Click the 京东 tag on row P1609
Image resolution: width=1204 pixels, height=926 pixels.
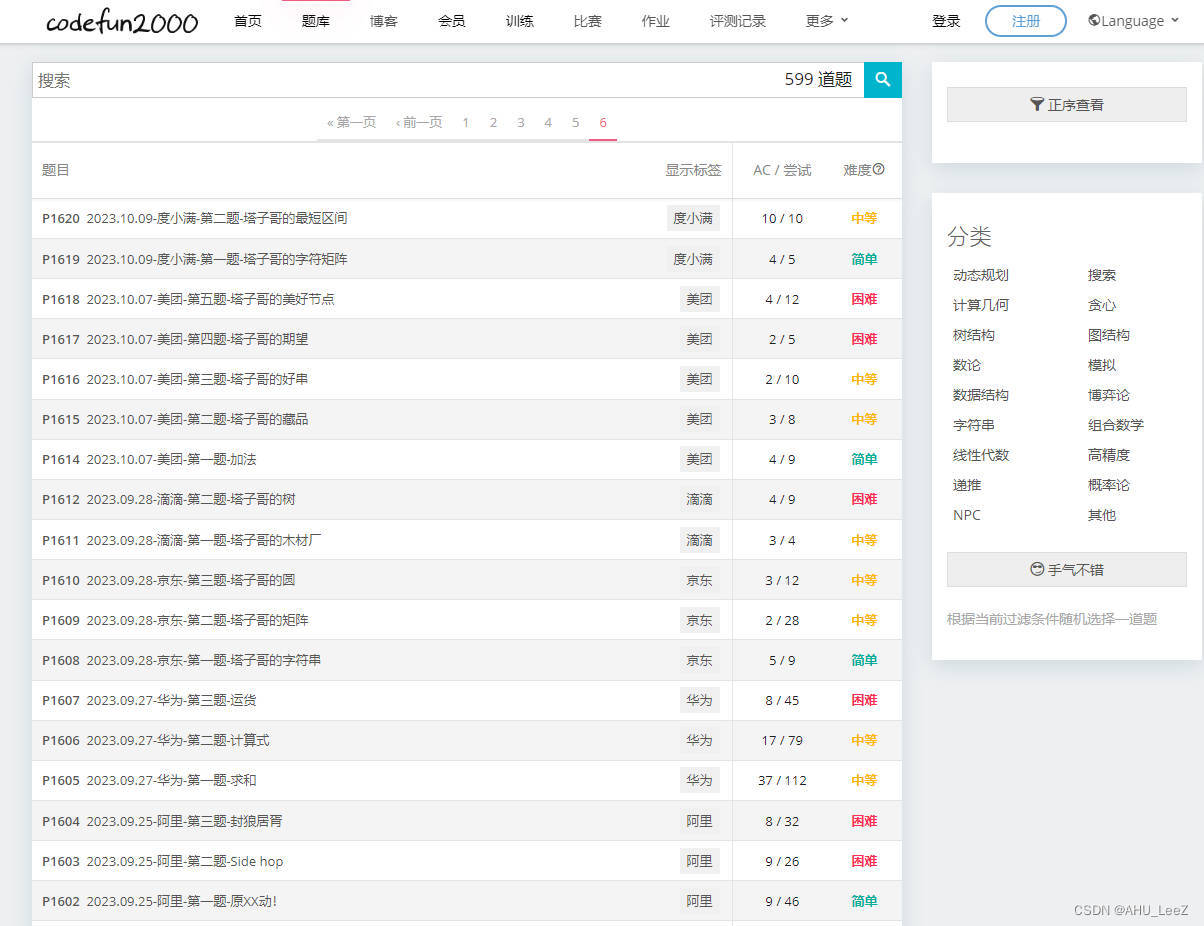[699, 620]
